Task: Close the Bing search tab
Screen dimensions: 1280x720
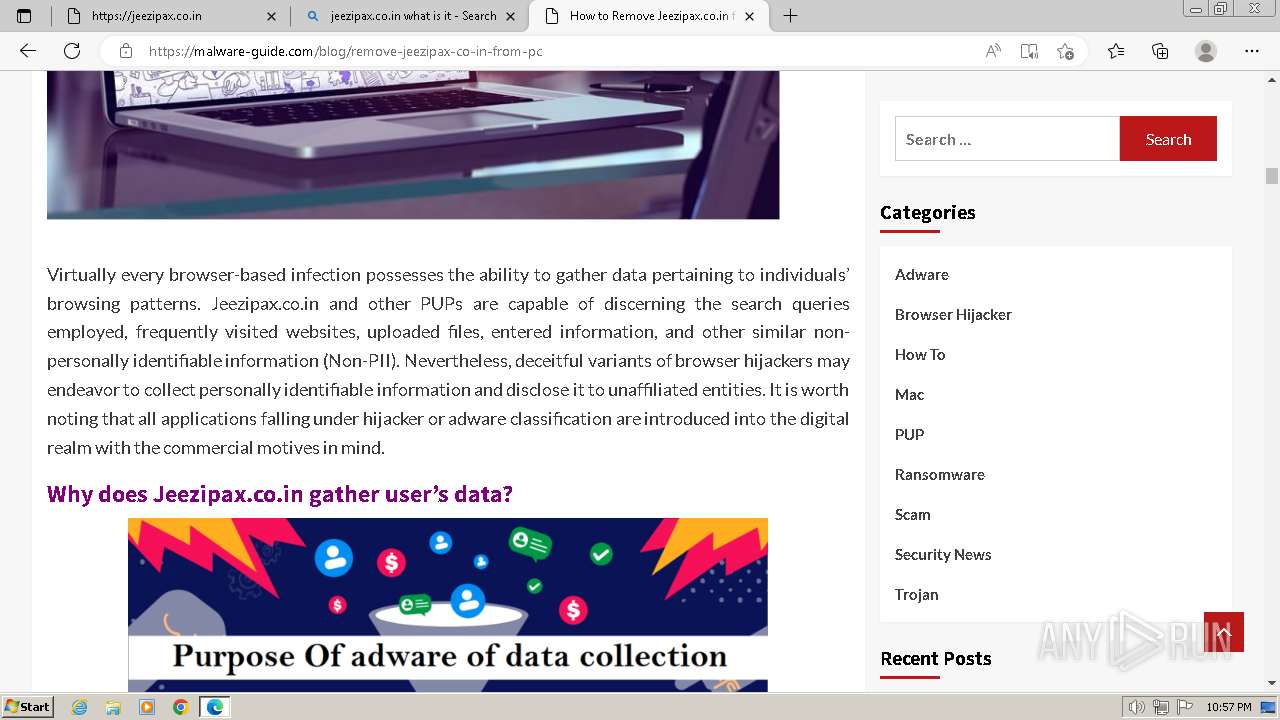Action: click(510, 16)
